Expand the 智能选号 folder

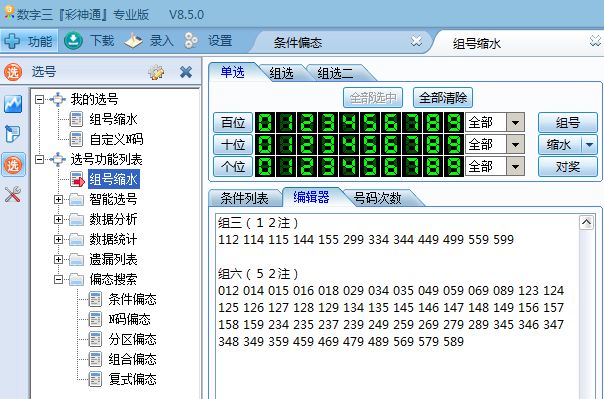coord(58,200)
